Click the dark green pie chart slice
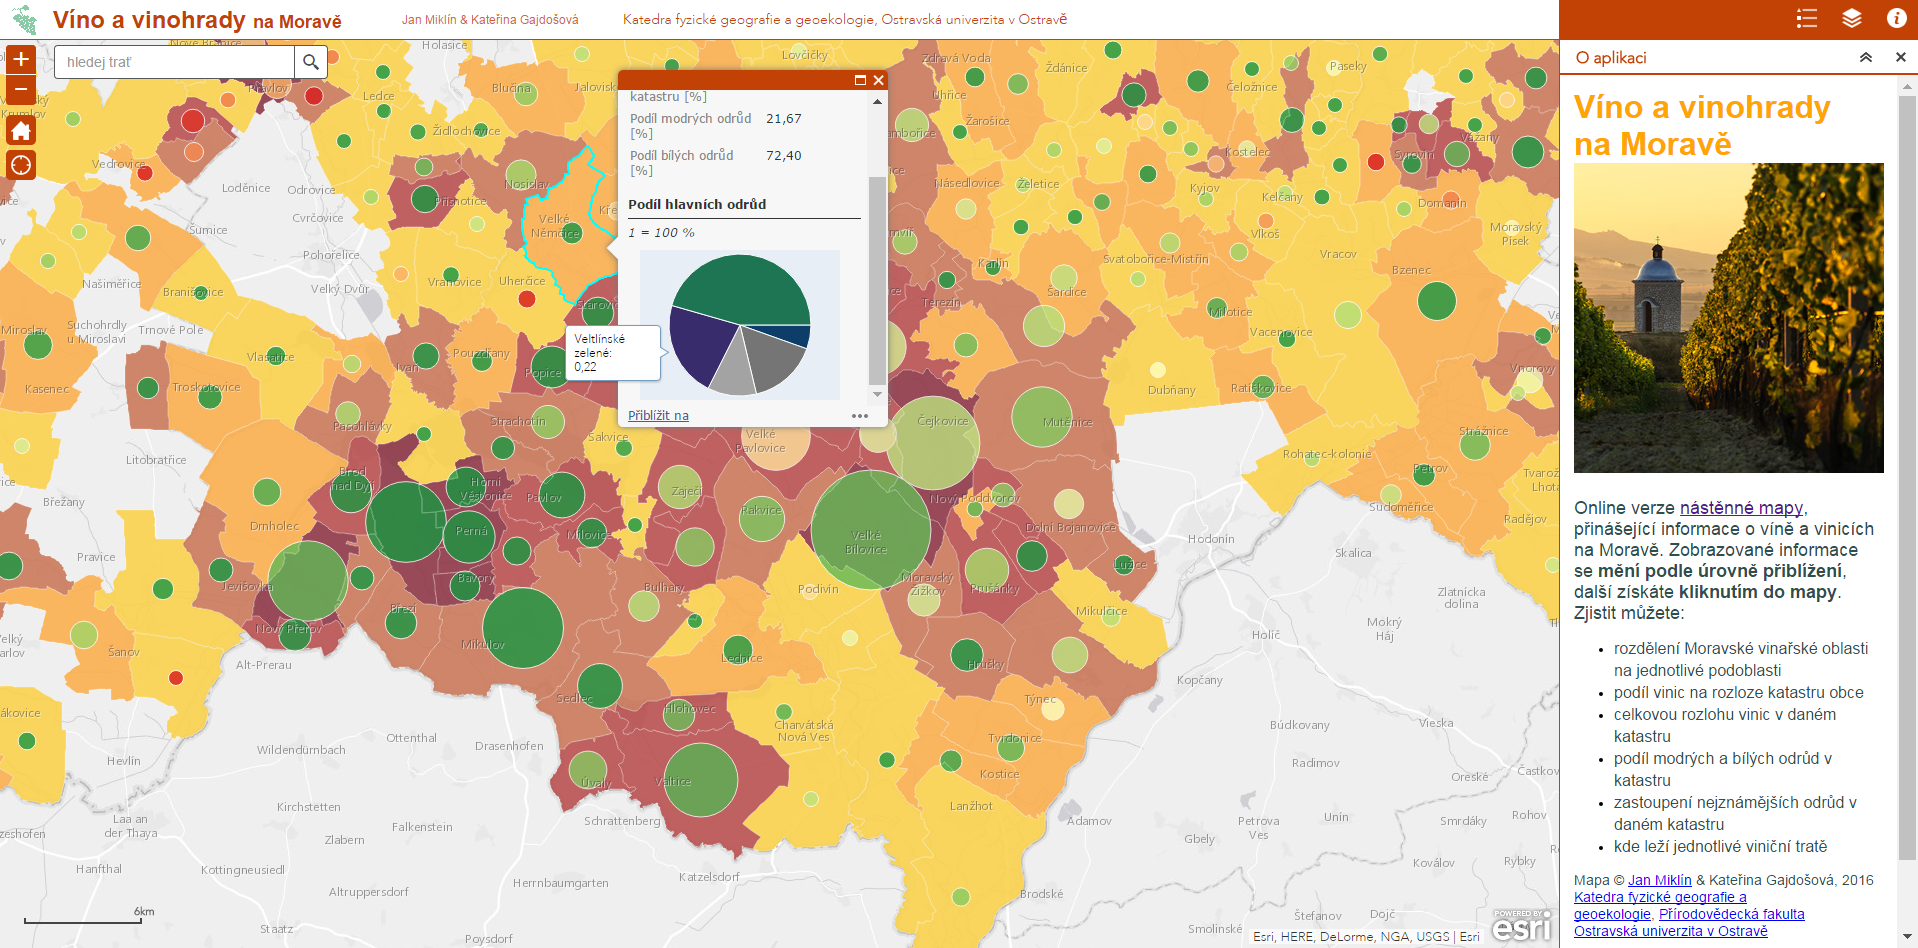 740,290
